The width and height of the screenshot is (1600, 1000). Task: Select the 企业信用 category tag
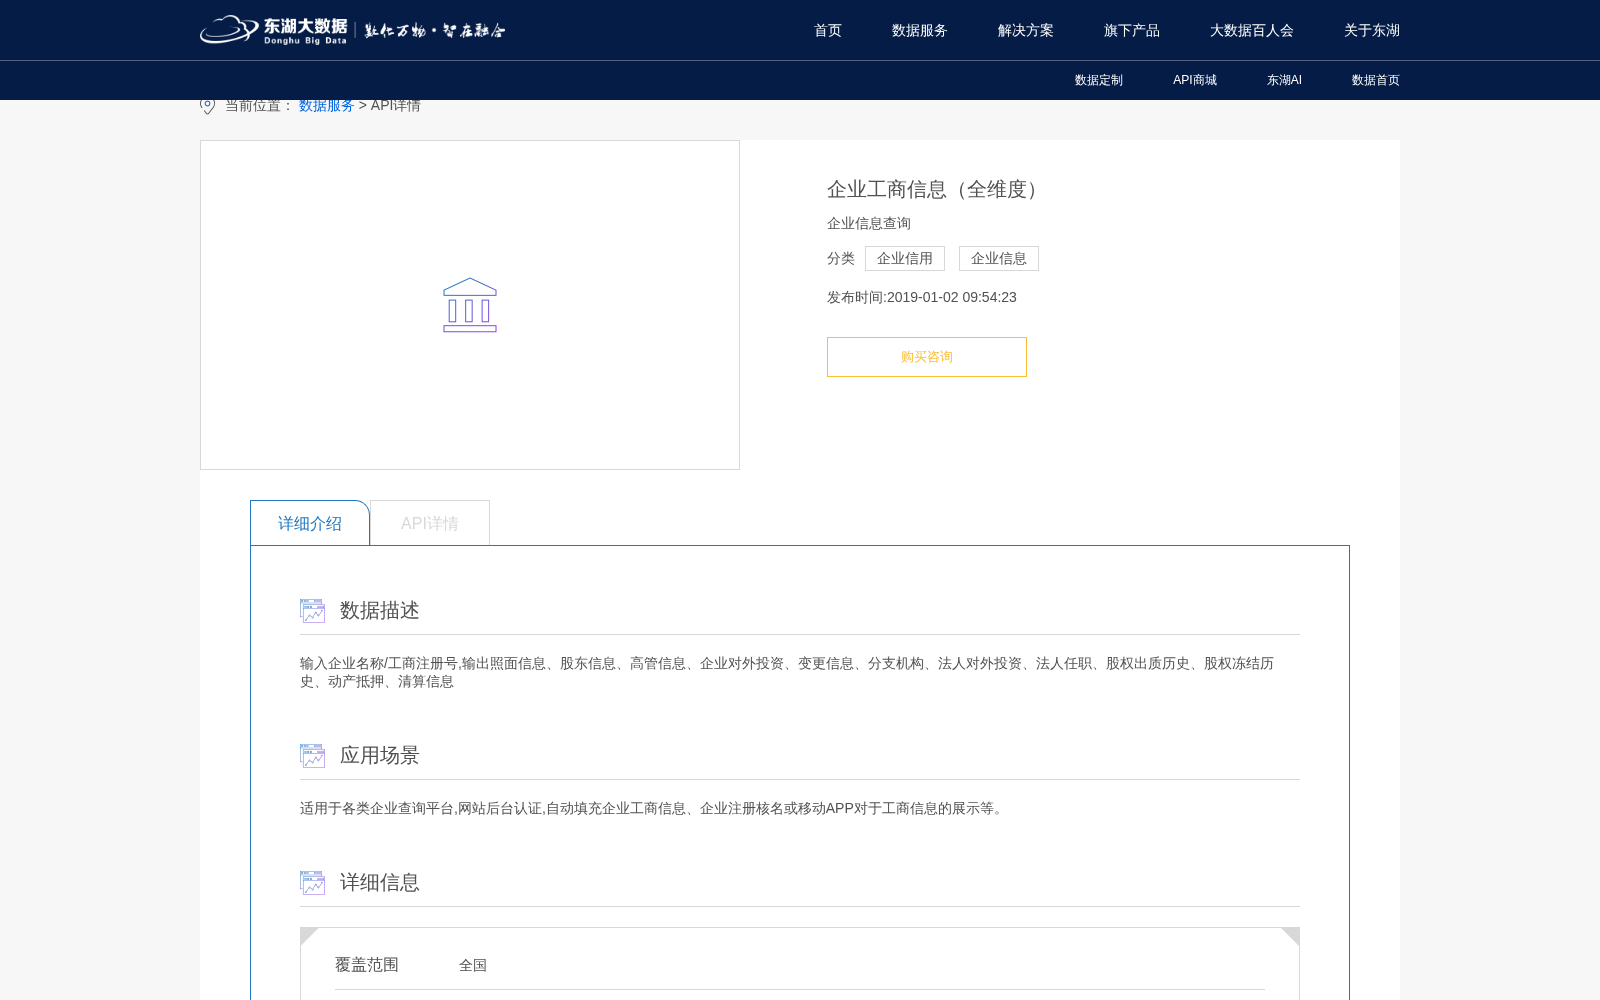905,258
